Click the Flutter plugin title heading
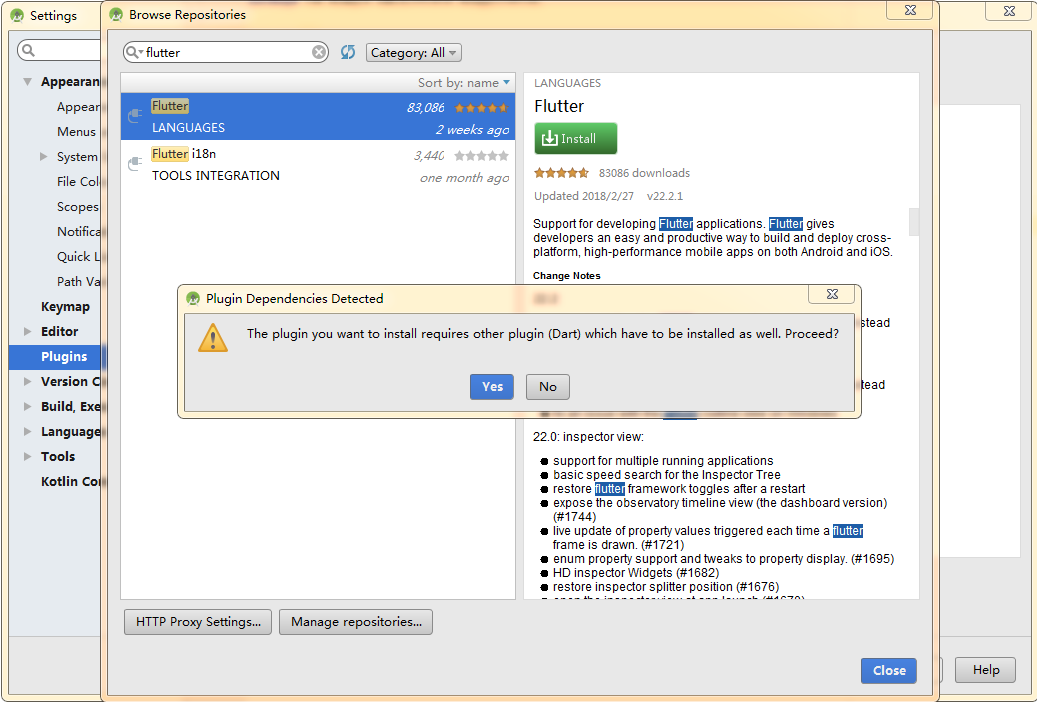1037x702 pixels. pos(559,107)
